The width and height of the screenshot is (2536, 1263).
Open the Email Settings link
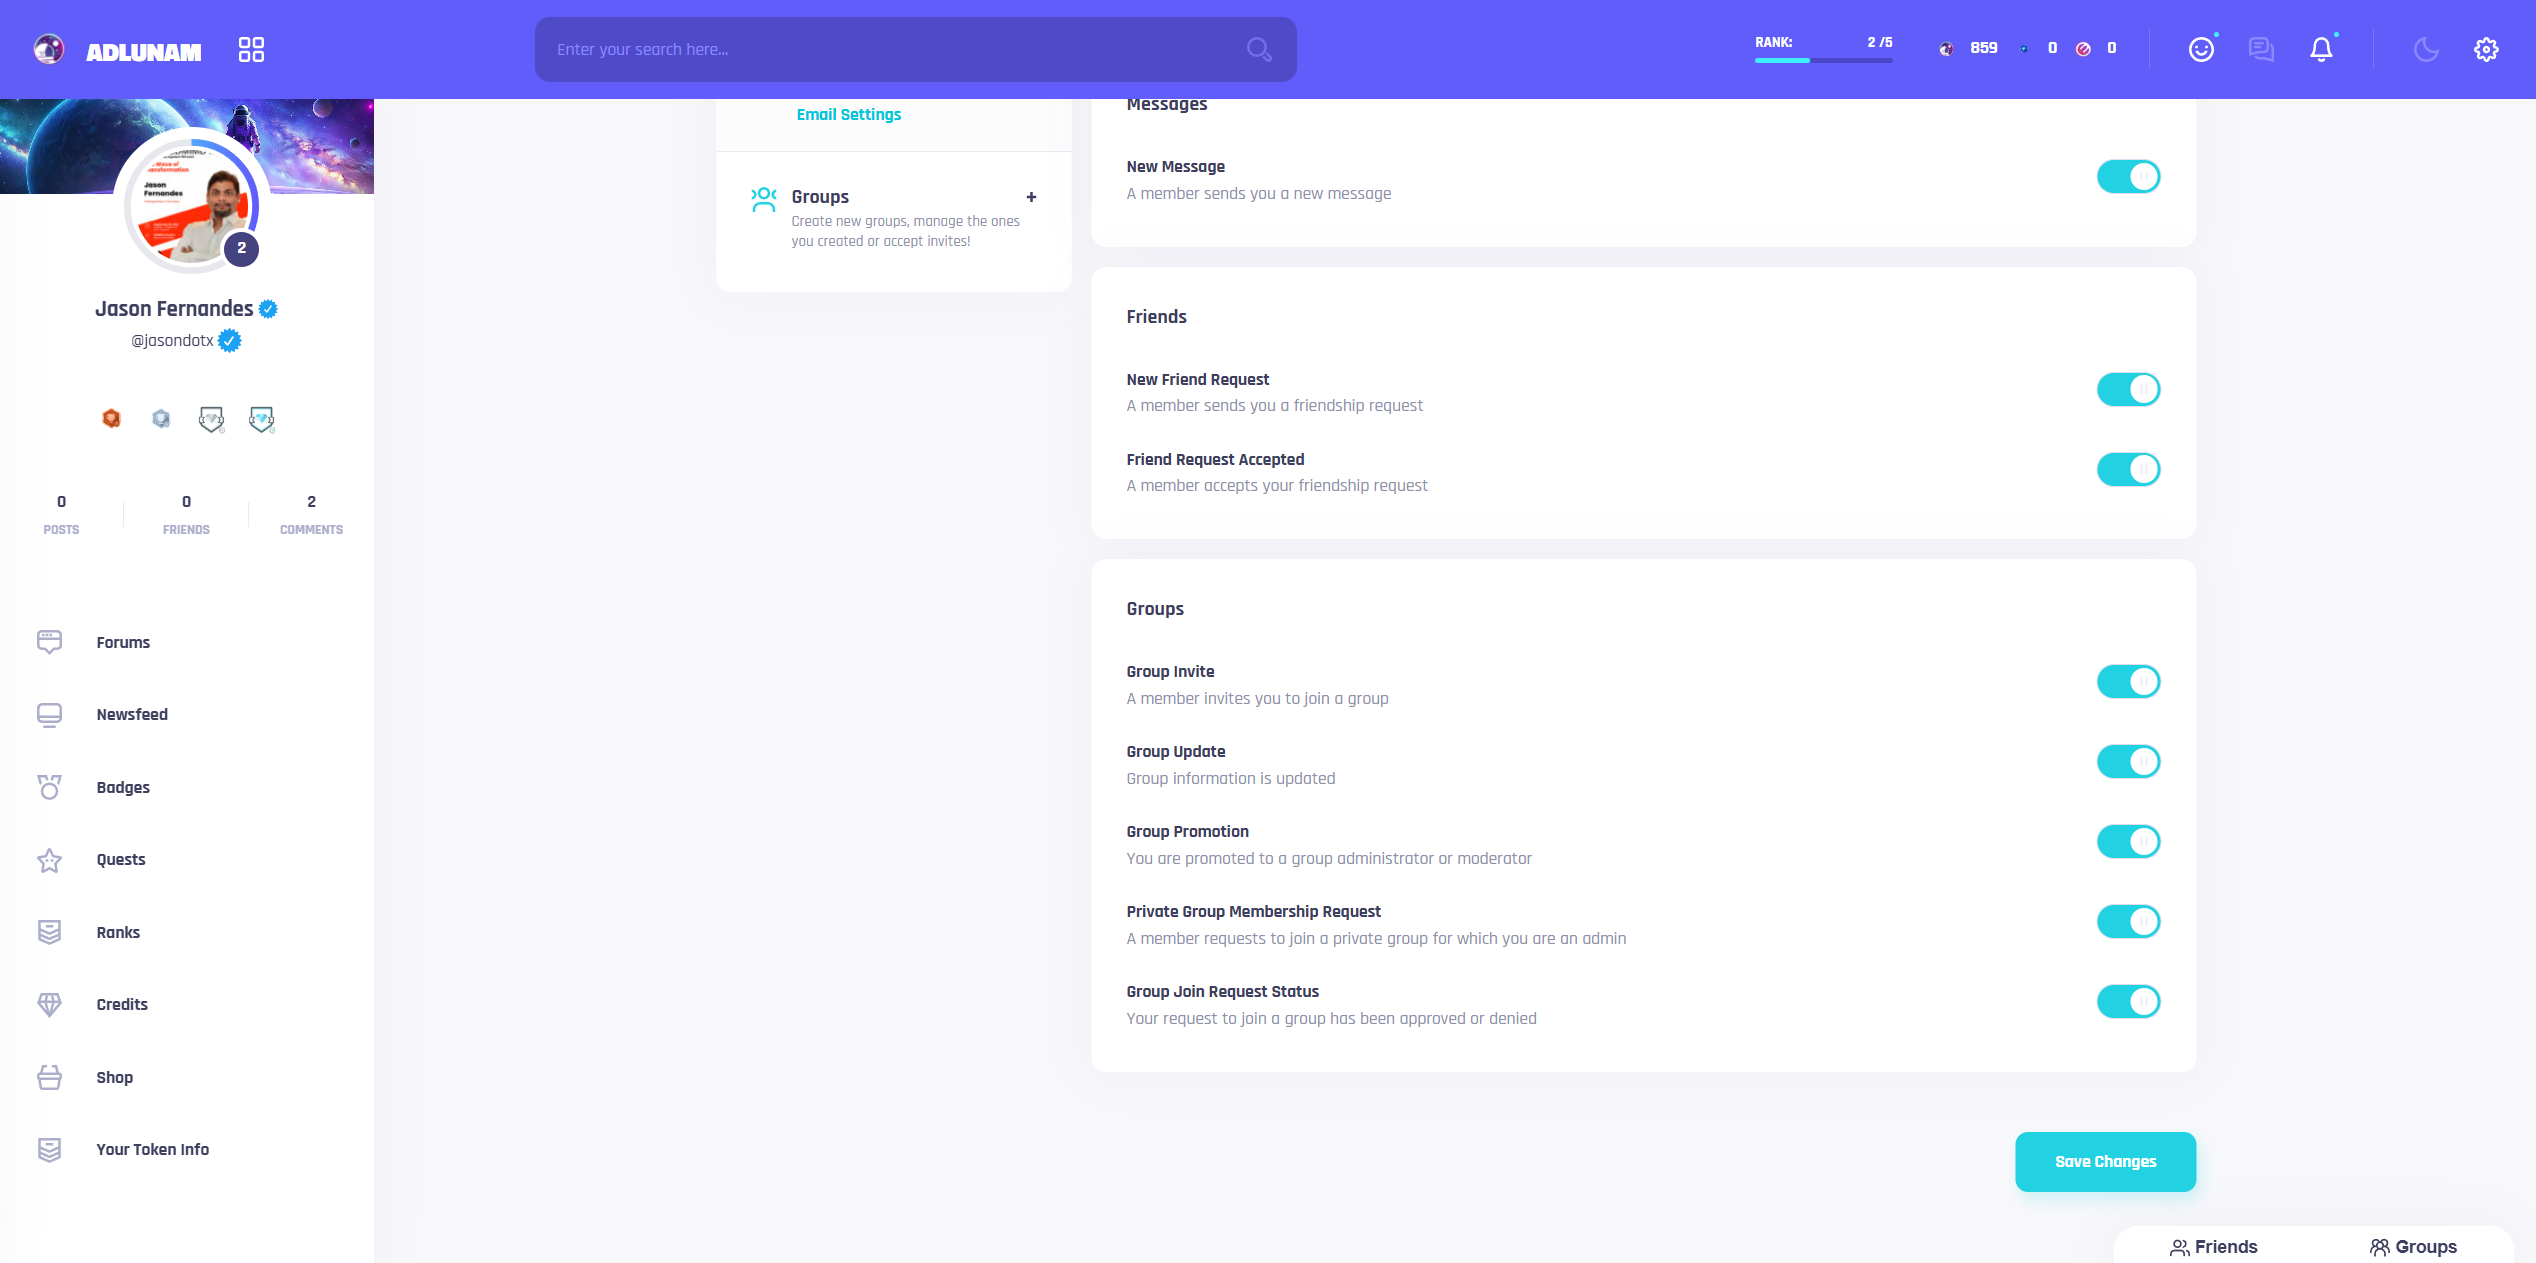pyautogui.click(x=848, y=115)
